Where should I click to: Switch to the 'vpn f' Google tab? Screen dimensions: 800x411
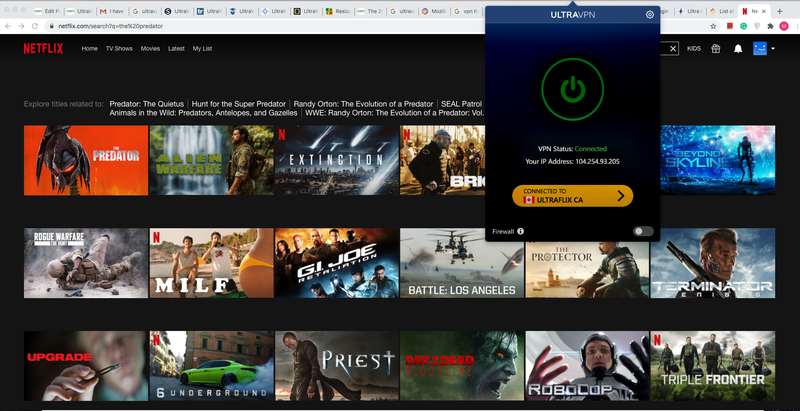point(465,11)
